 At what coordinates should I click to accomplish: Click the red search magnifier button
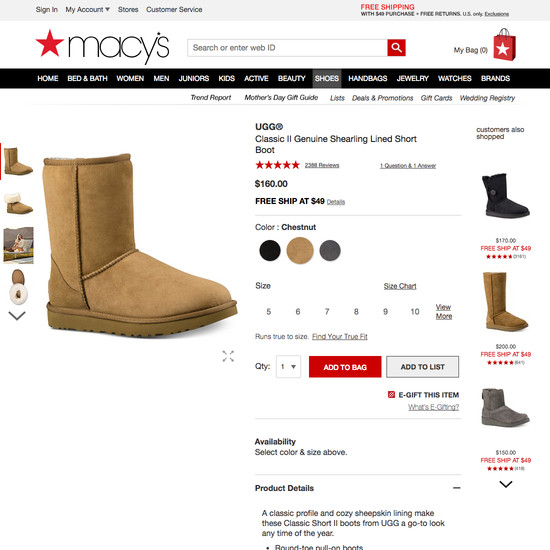point(396,48)
